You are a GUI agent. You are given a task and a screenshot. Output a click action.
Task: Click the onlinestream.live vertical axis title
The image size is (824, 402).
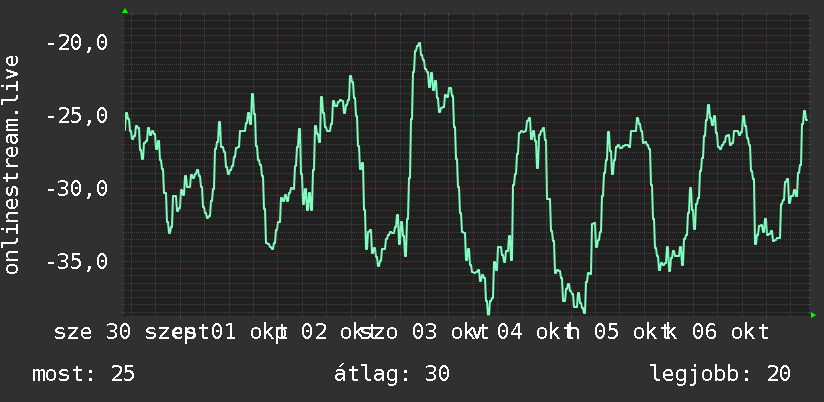coord(11,164)
